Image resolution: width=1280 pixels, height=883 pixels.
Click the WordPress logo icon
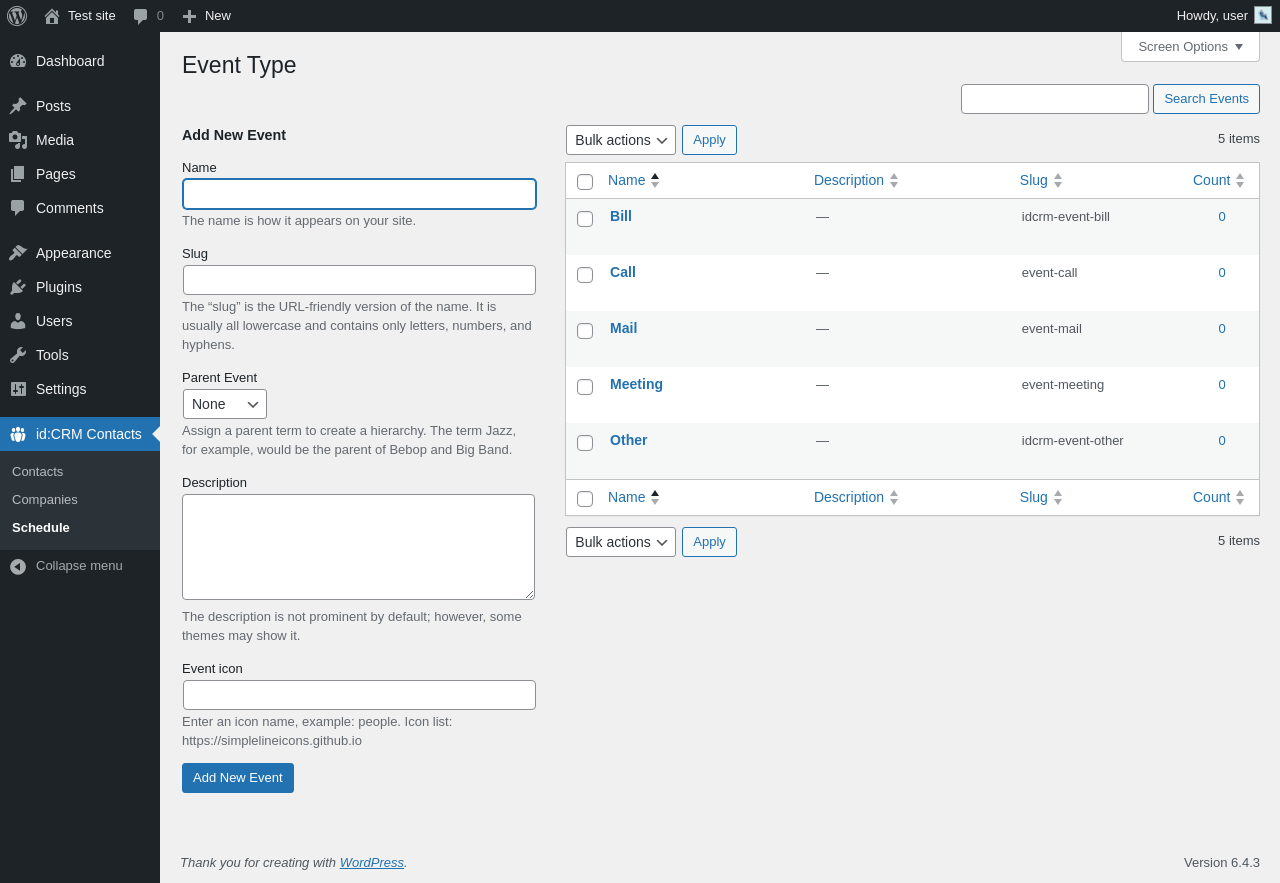point(17,16)
